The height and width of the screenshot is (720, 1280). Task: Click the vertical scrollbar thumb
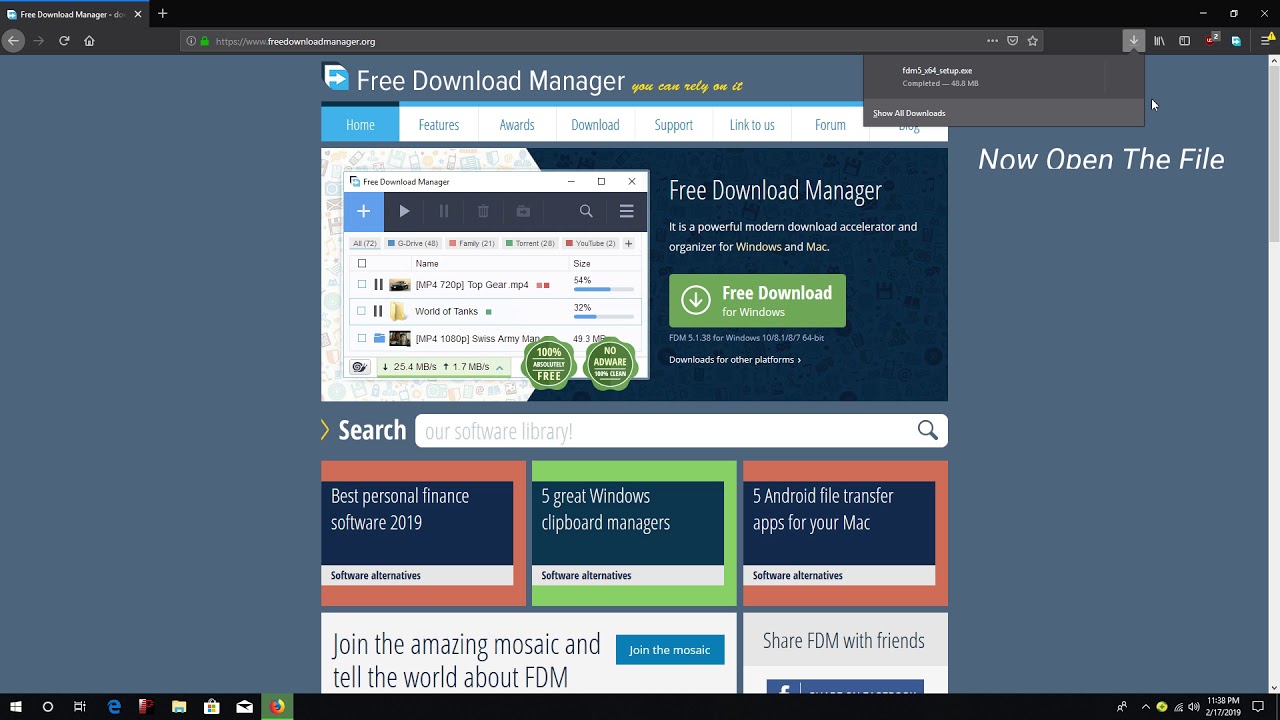click(x=1273, y=155)
